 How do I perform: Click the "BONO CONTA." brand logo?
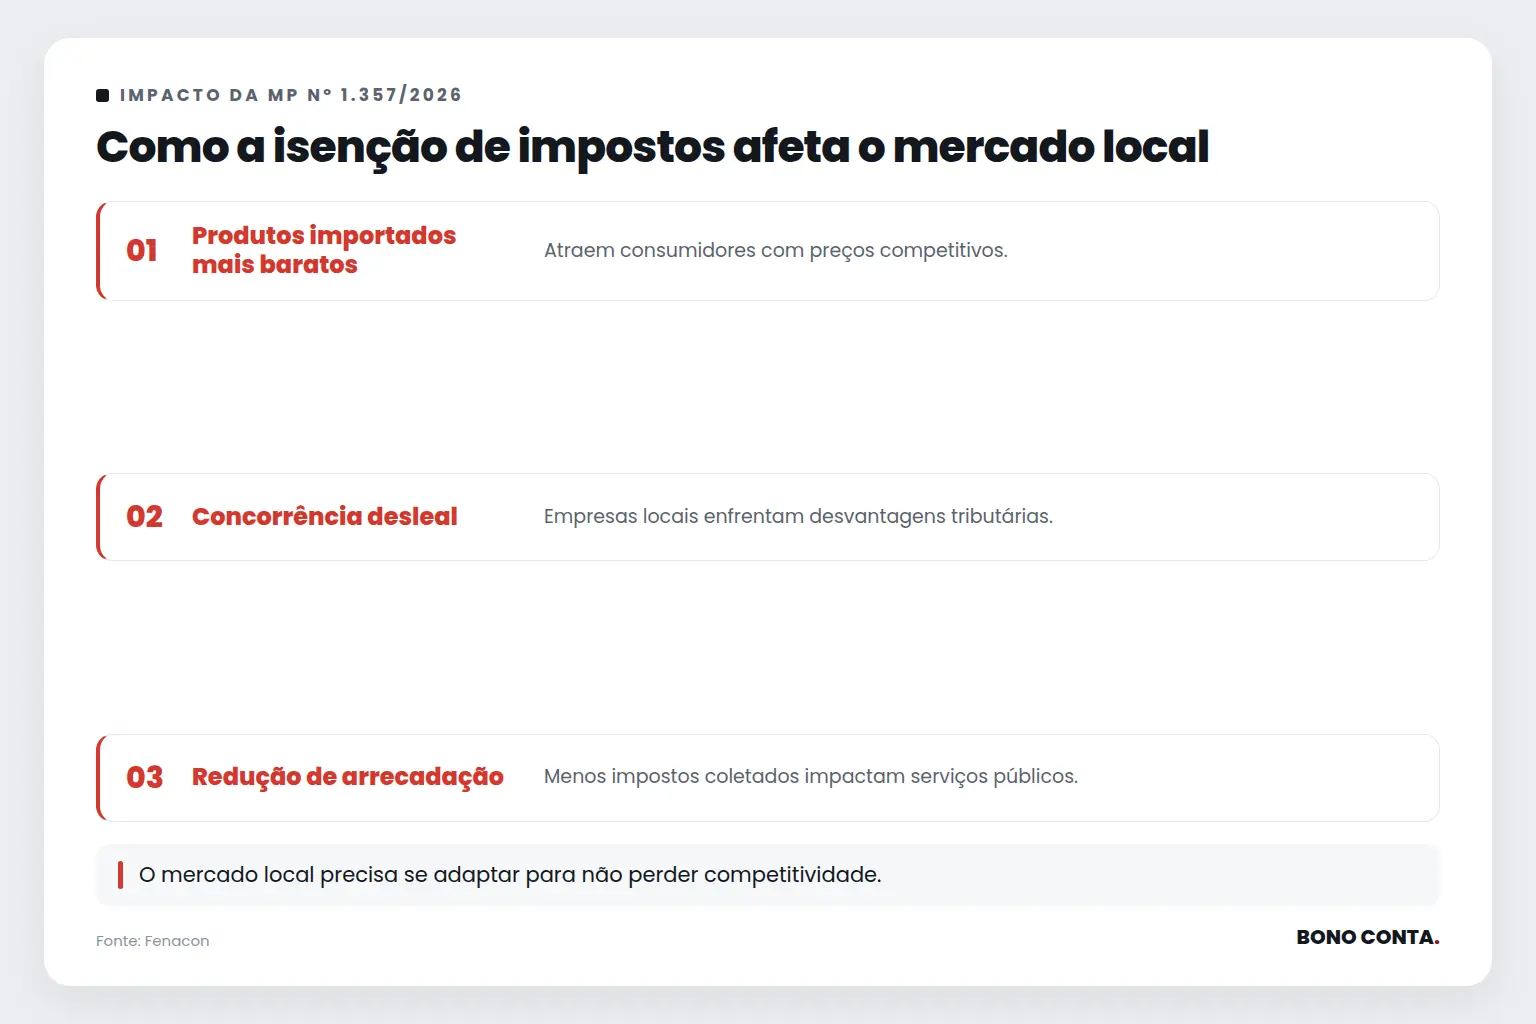(x=1368, y=937)
